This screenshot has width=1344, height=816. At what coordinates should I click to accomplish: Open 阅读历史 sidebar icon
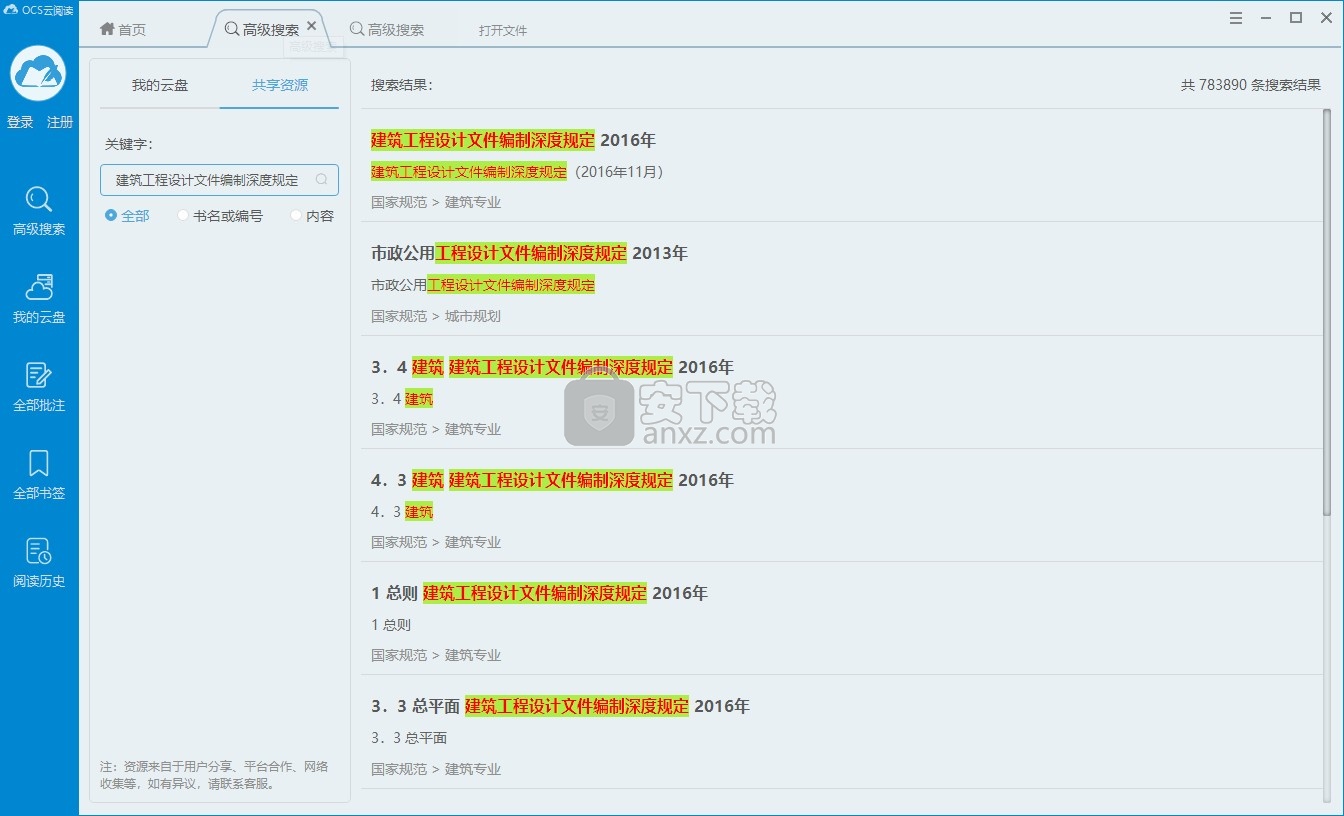pos(39,563)
